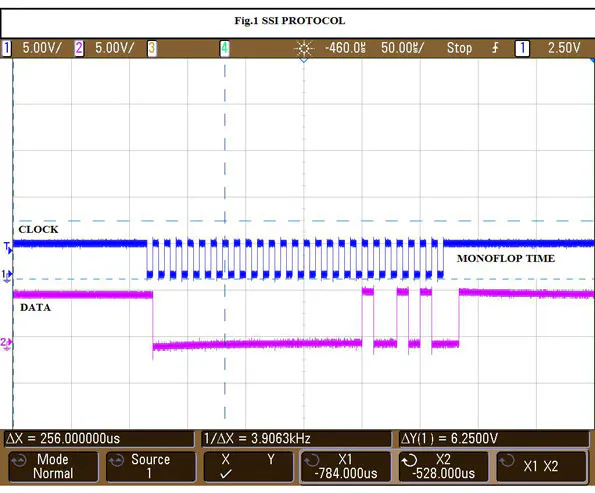Screen dimensions: 595x493
Task: Click channel 1 scale 5.00V/ value
Action: click(42, 48)
